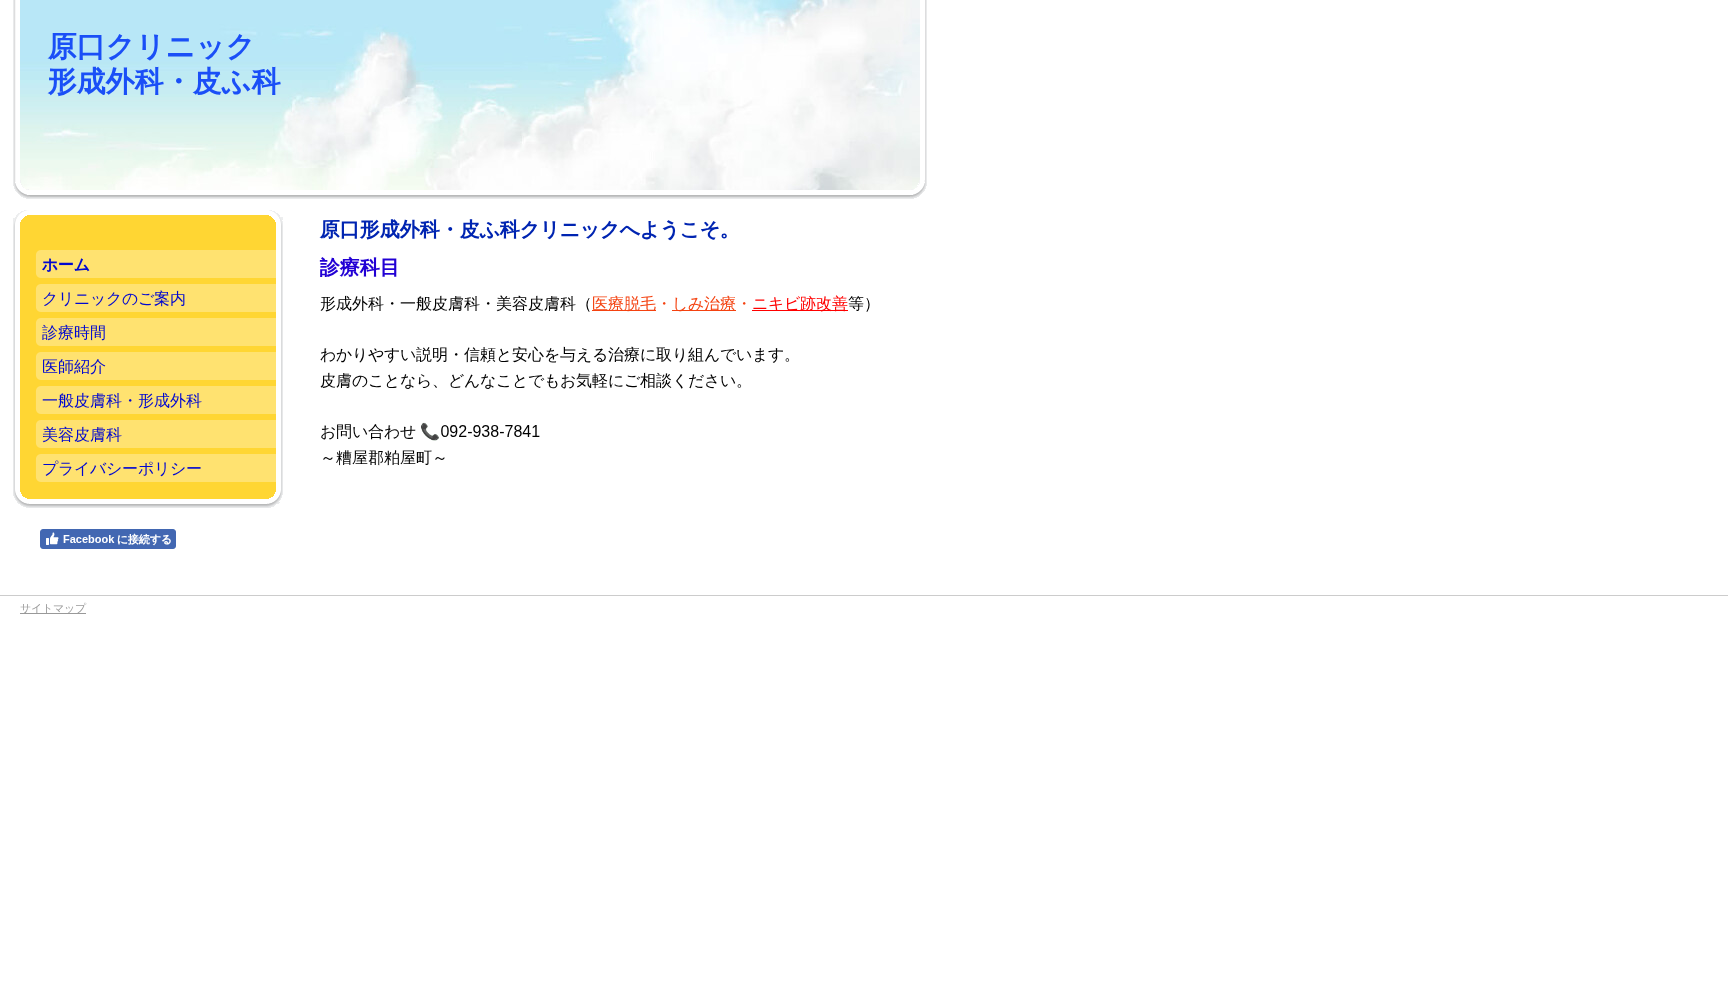Click the clinic name logo in the banner
1728x1000 pixels.
pyautogui.click(x=163, y=63)
